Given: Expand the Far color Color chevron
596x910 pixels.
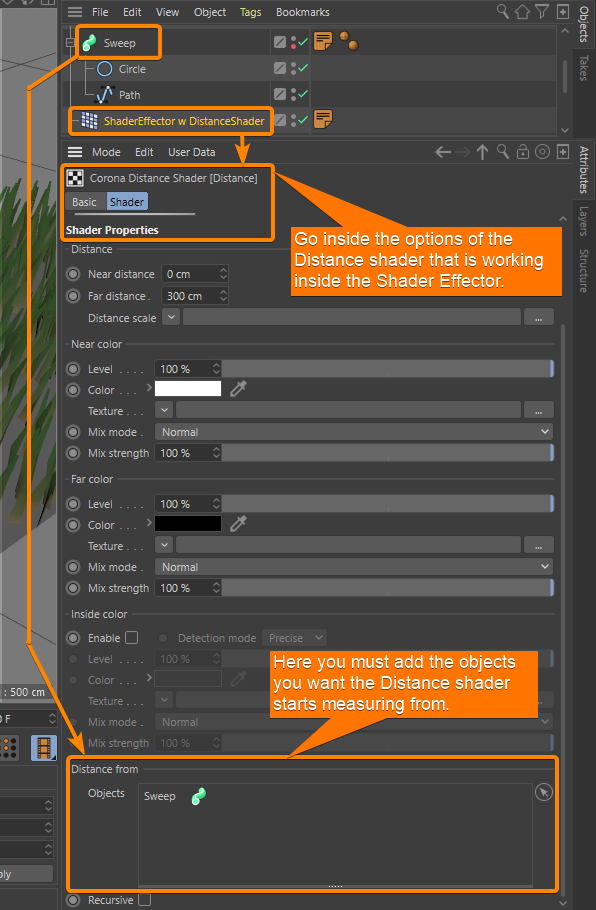Looking at the screenshot, I should coord(149,522).
